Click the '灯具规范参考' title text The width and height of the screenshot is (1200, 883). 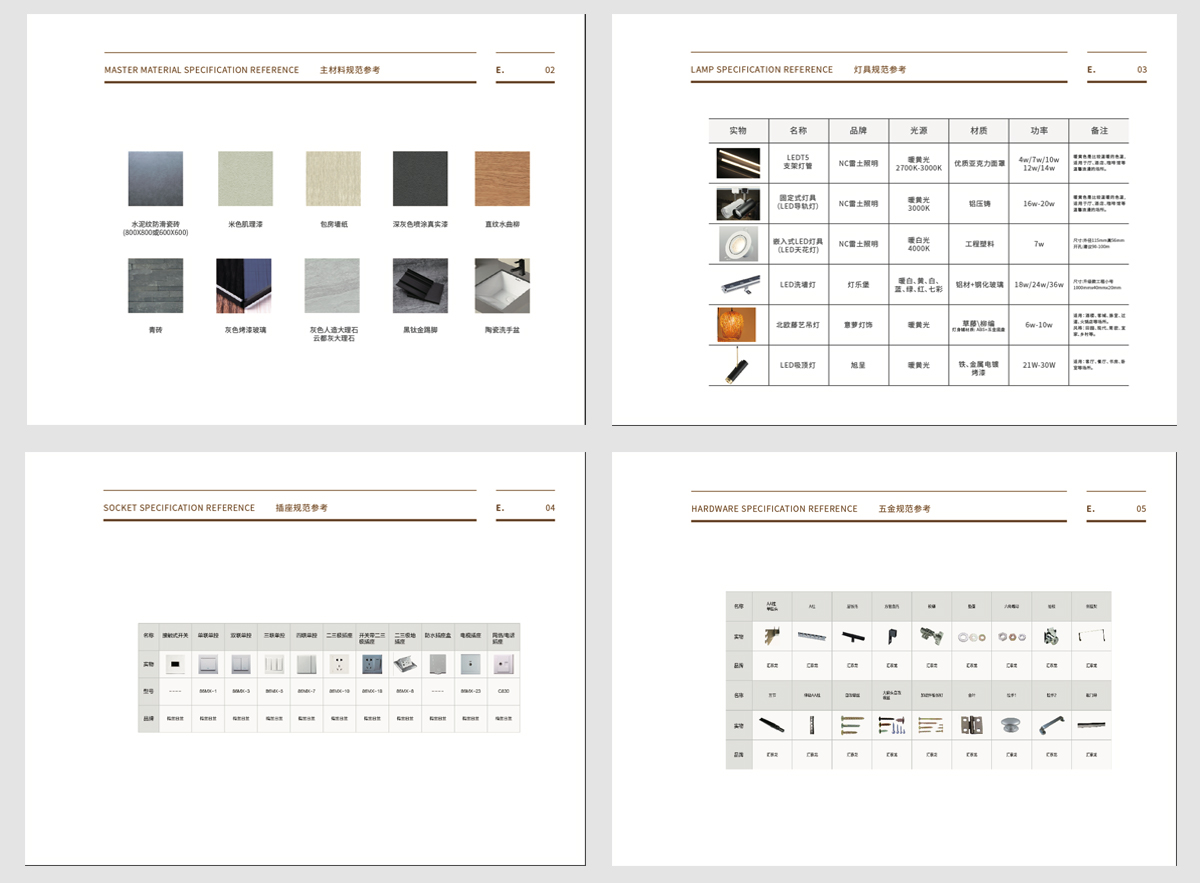880,70
